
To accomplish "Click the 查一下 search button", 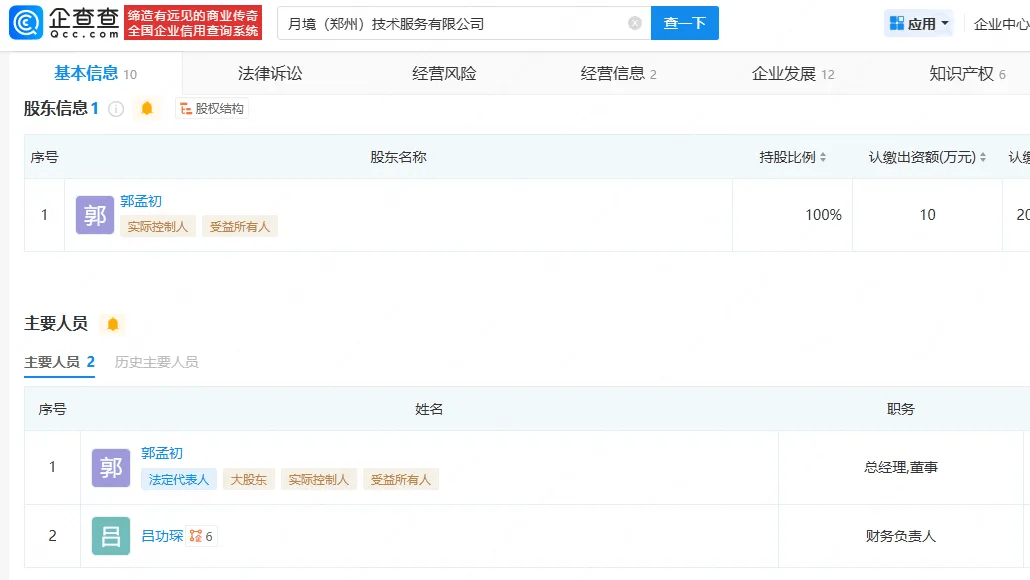I will coord(684,23).
